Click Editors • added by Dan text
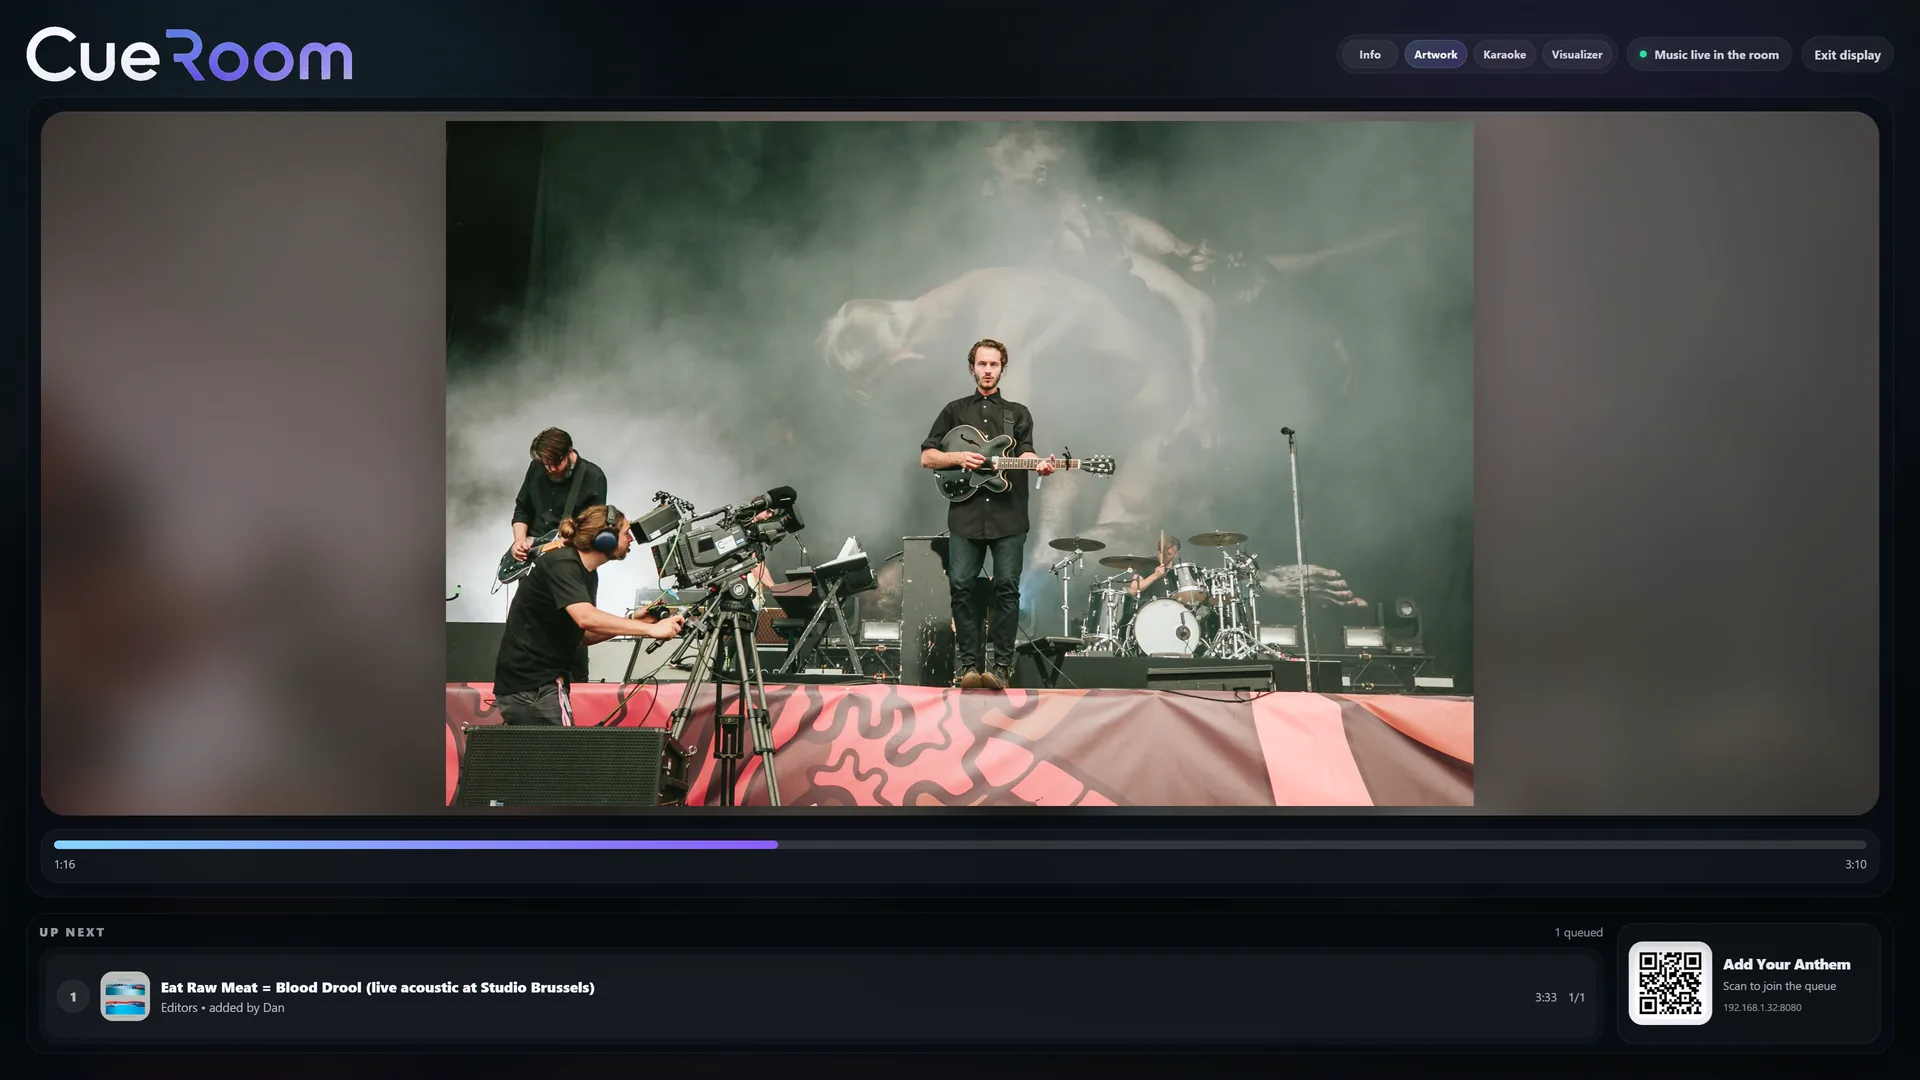The height and width of the screenshot is (1080, 1920). pyautogui.click(x=222, y=1008)
